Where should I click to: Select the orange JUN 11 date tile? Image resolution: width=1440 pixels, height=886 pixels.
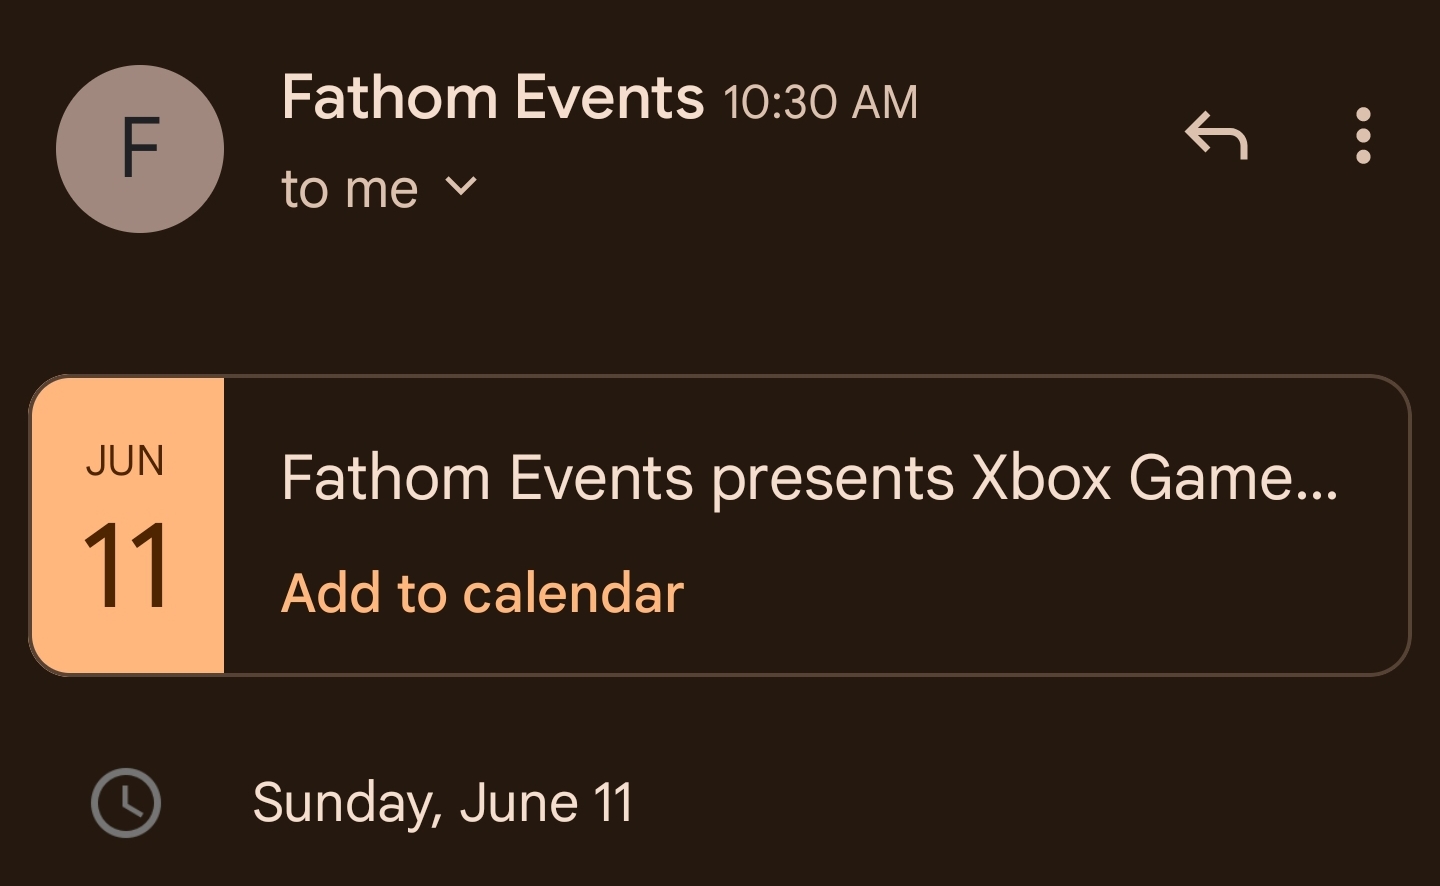[128, 525]
